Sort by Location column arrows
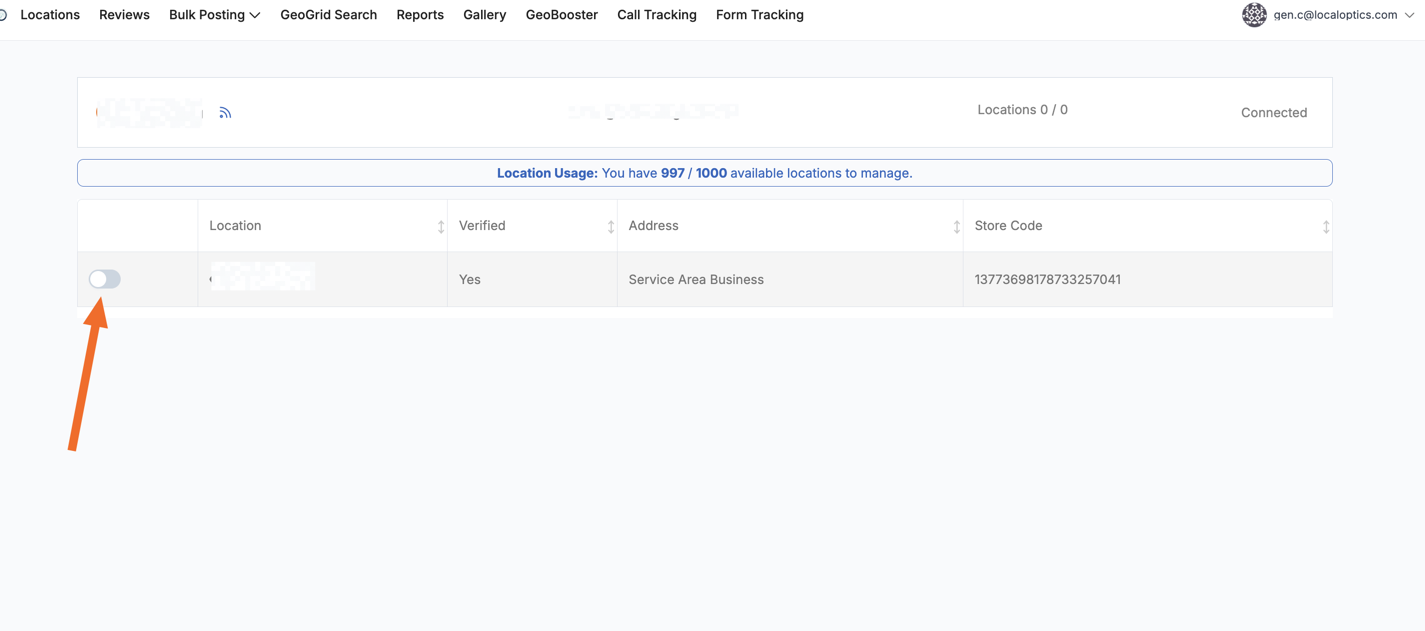Image resolution: width=1425 pixels, height=631 pixels. 440,227
